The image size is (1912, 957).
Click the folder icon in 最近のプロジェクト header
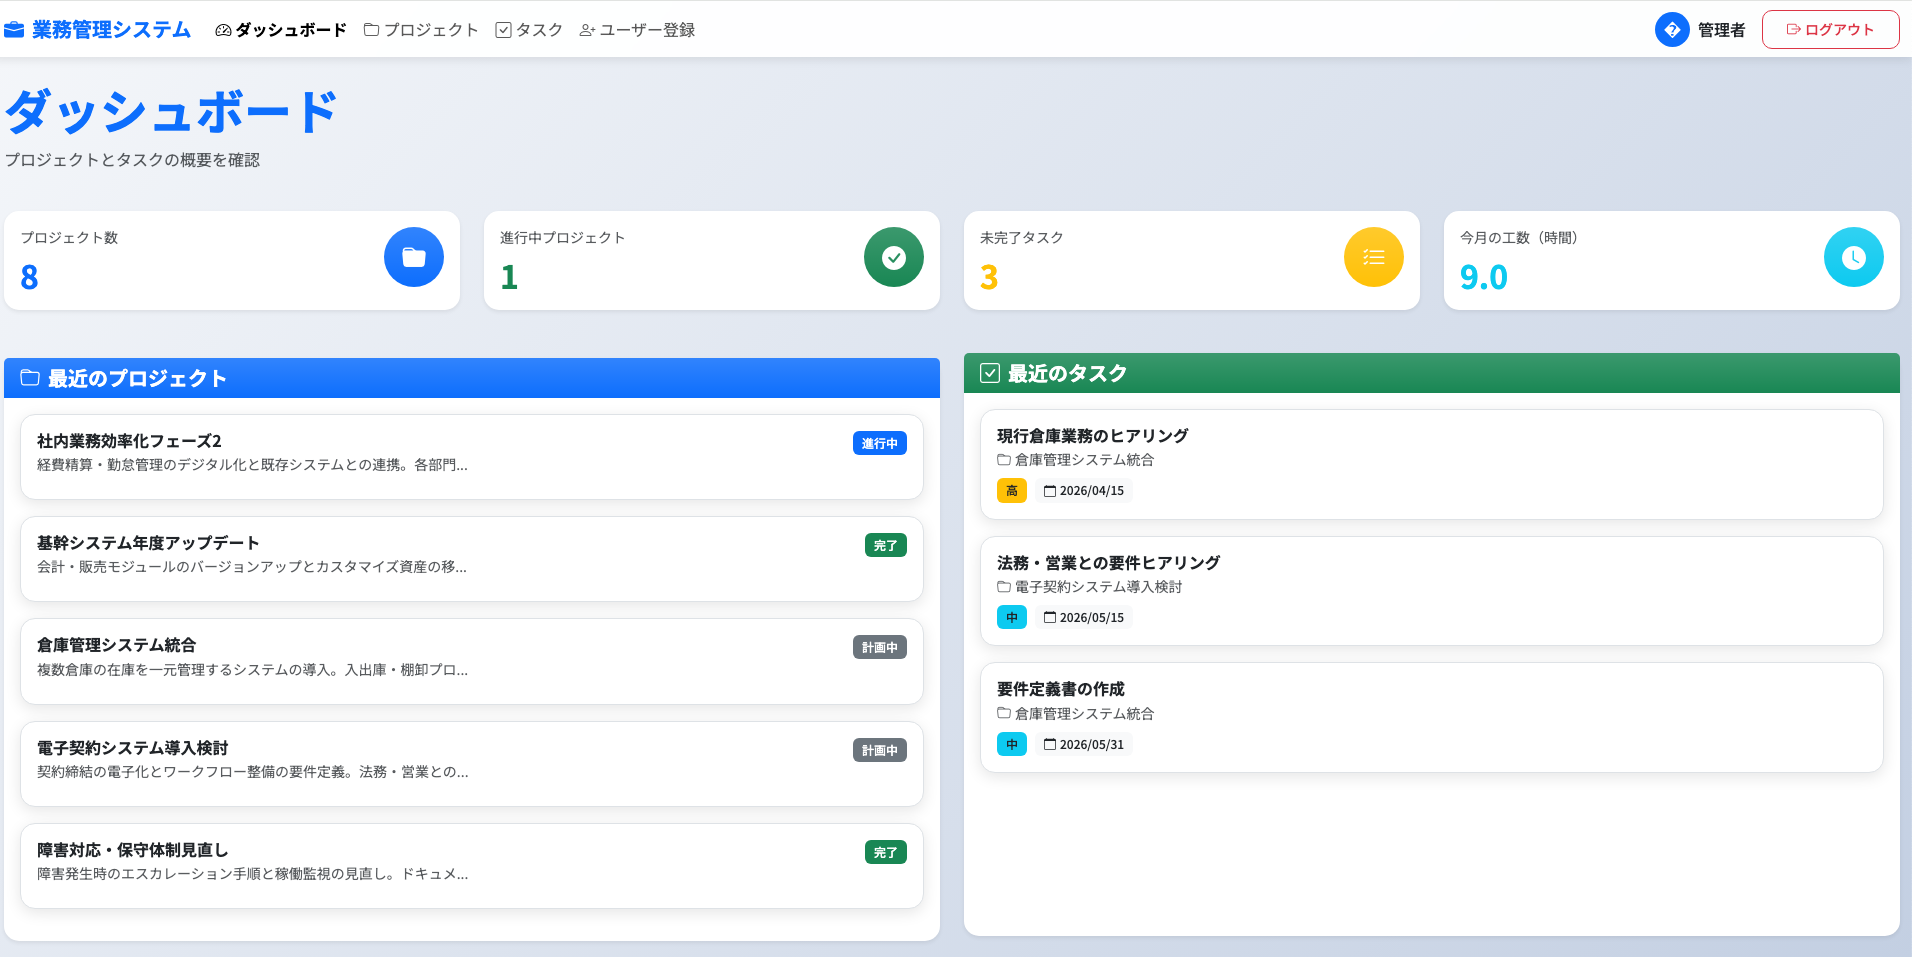(29, 378)
